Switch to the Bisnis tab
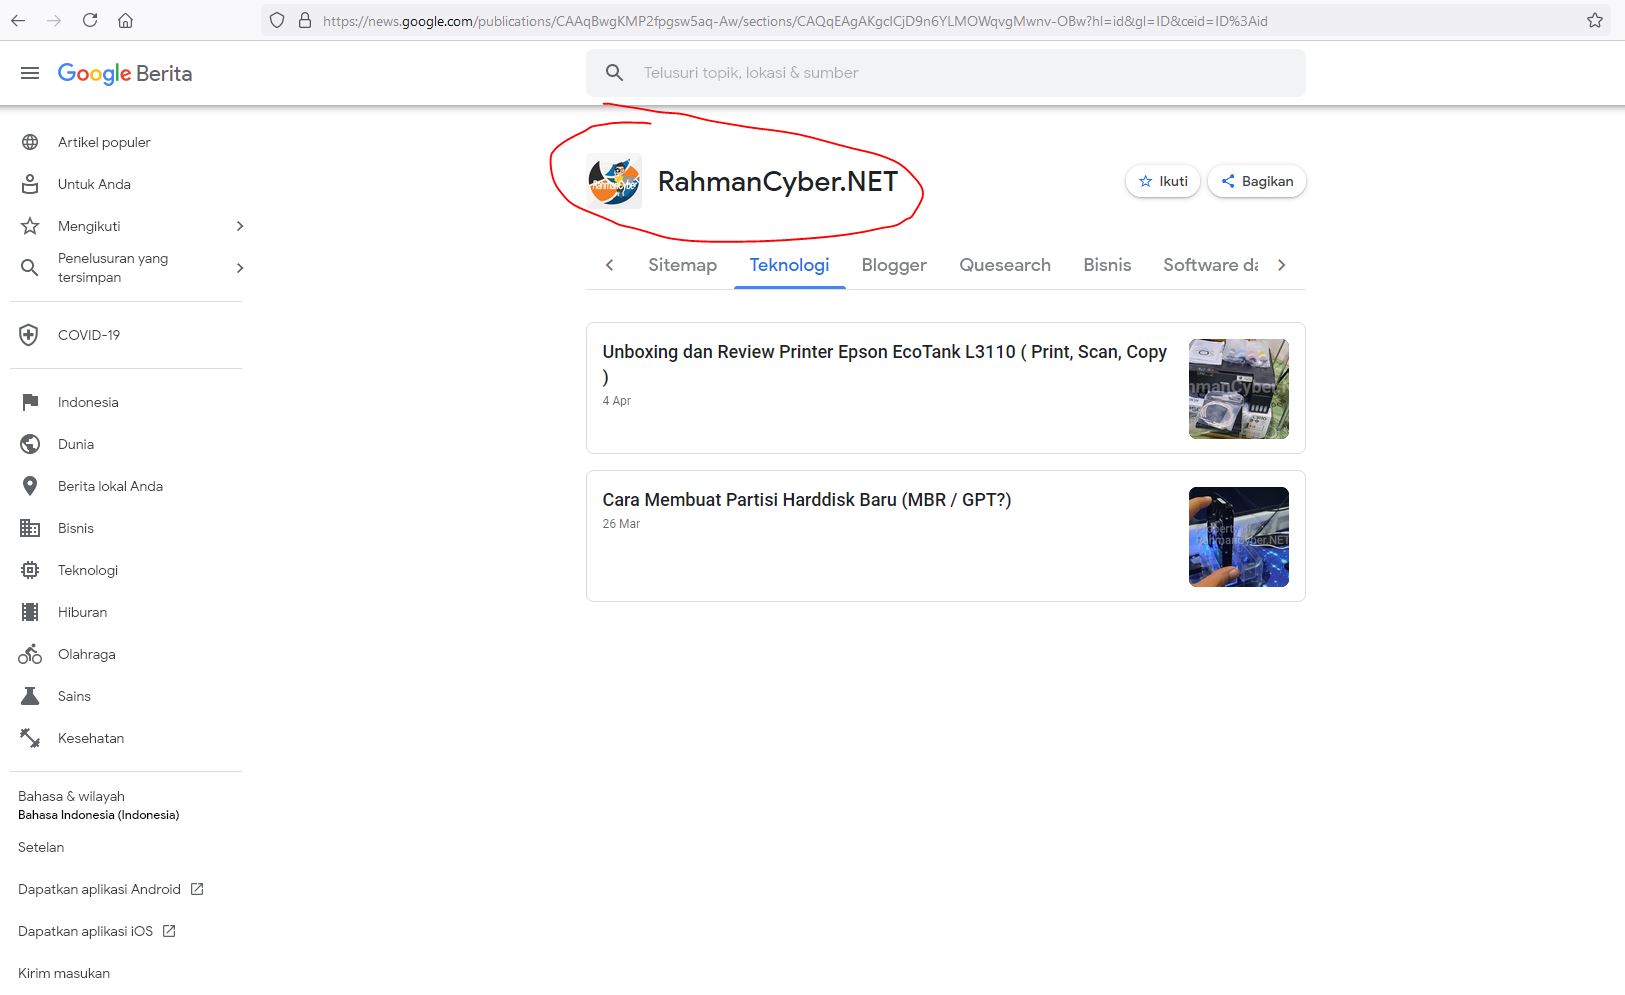The width and height of the screenshot is (1625, 995). [x=1107, y=265]
